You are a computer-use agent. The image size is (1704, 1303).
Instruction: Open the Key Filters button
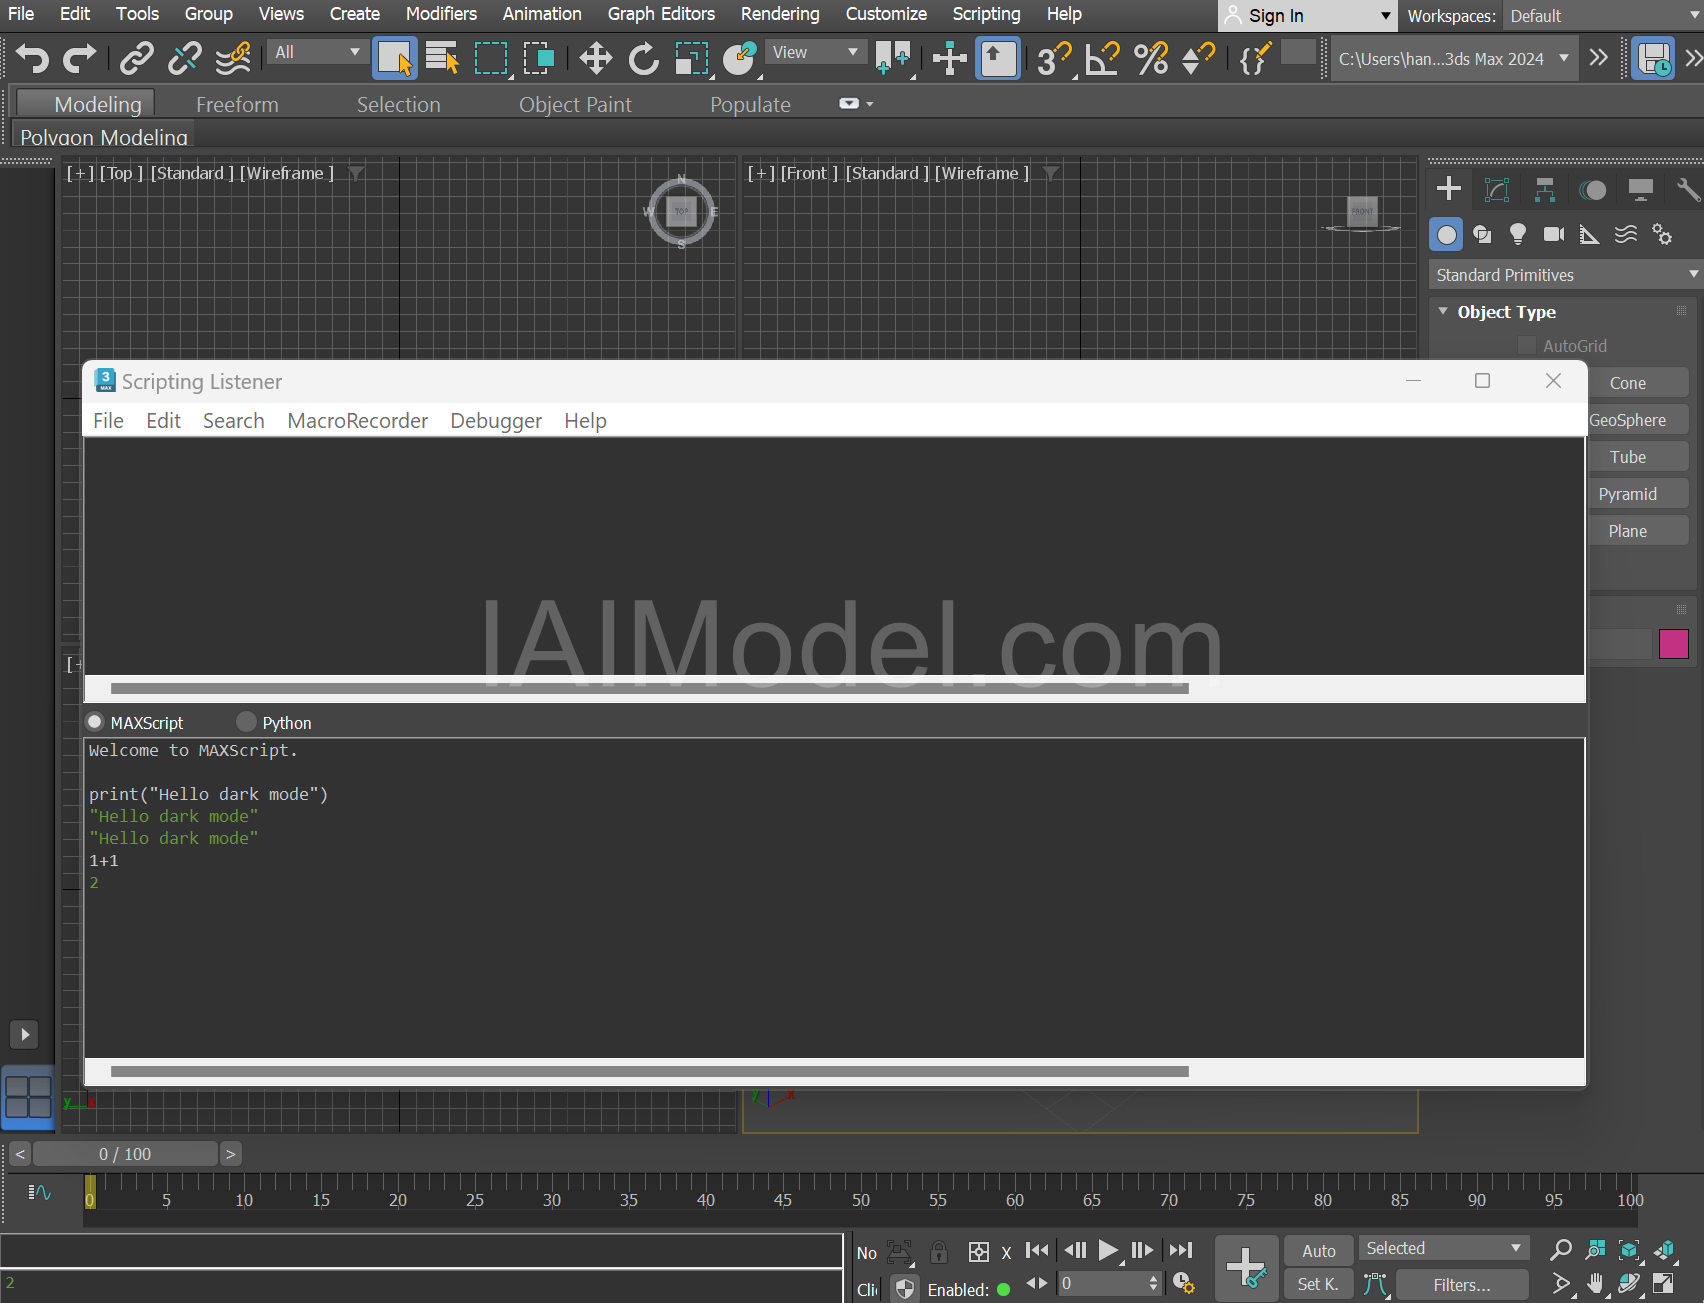tap(1462, 1285)
